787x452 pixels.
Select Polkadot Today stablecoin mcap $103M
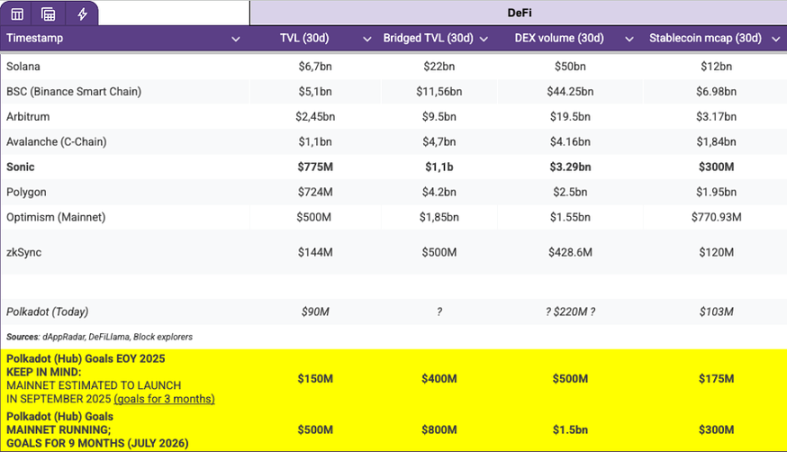716,312
